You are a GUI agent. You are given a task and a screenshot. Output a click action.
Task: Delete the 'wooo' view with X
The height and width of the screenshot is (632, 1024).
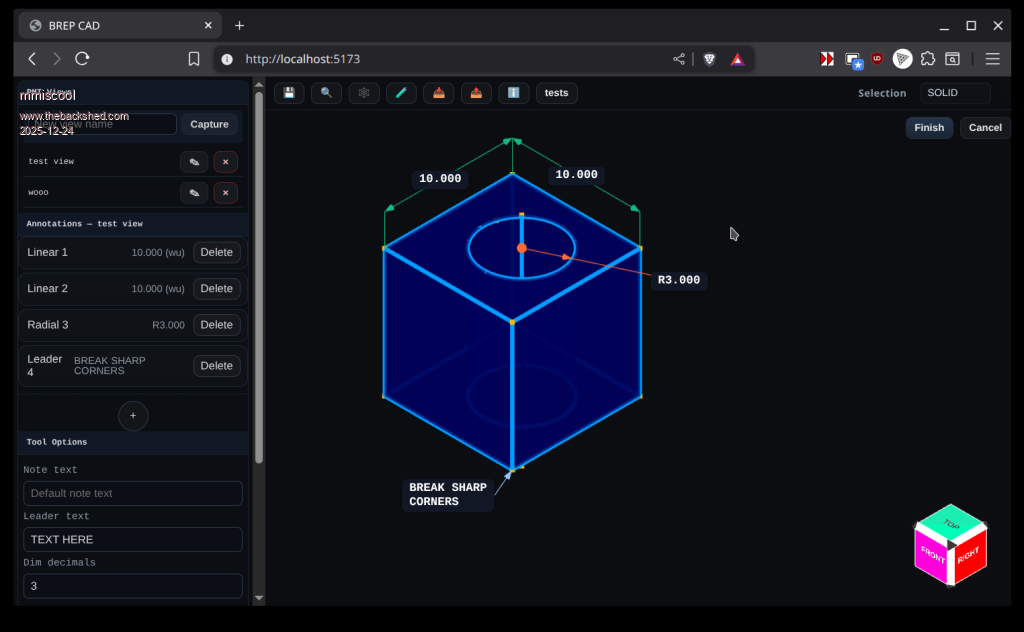[x=225, y=193]
